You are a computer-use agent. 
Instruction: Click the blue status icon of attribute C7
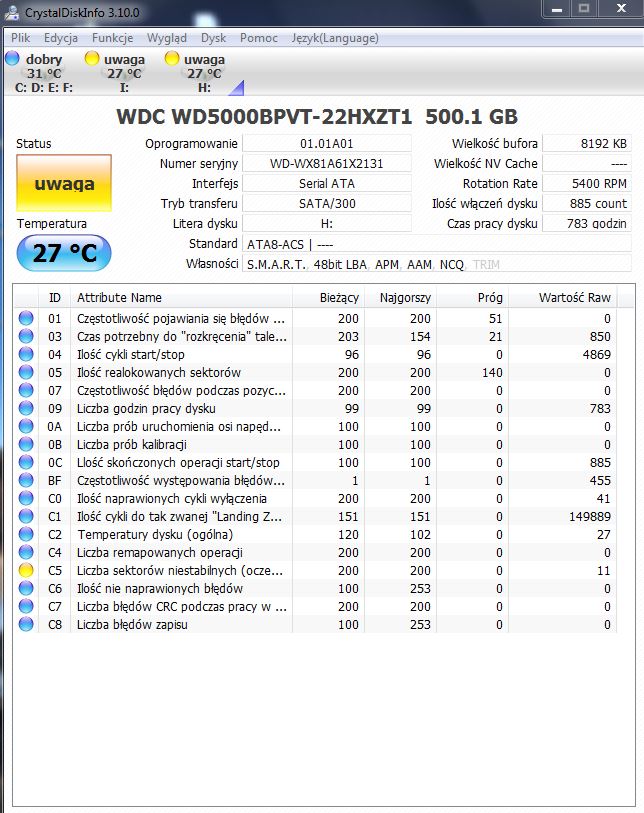pos(26,606)
